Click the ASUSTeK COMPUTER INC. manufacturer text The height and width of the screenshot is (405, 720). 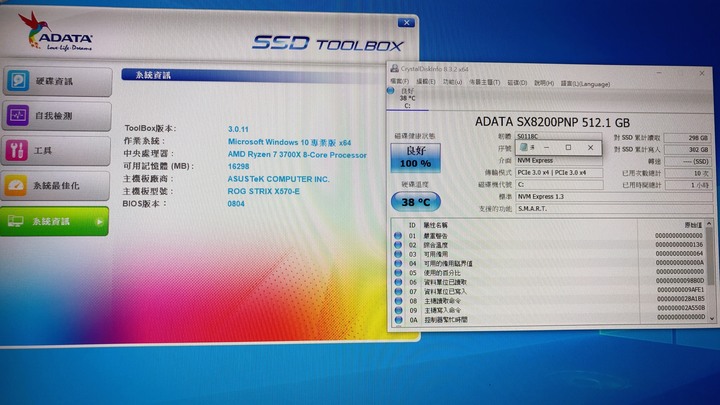tap(278, 179)
